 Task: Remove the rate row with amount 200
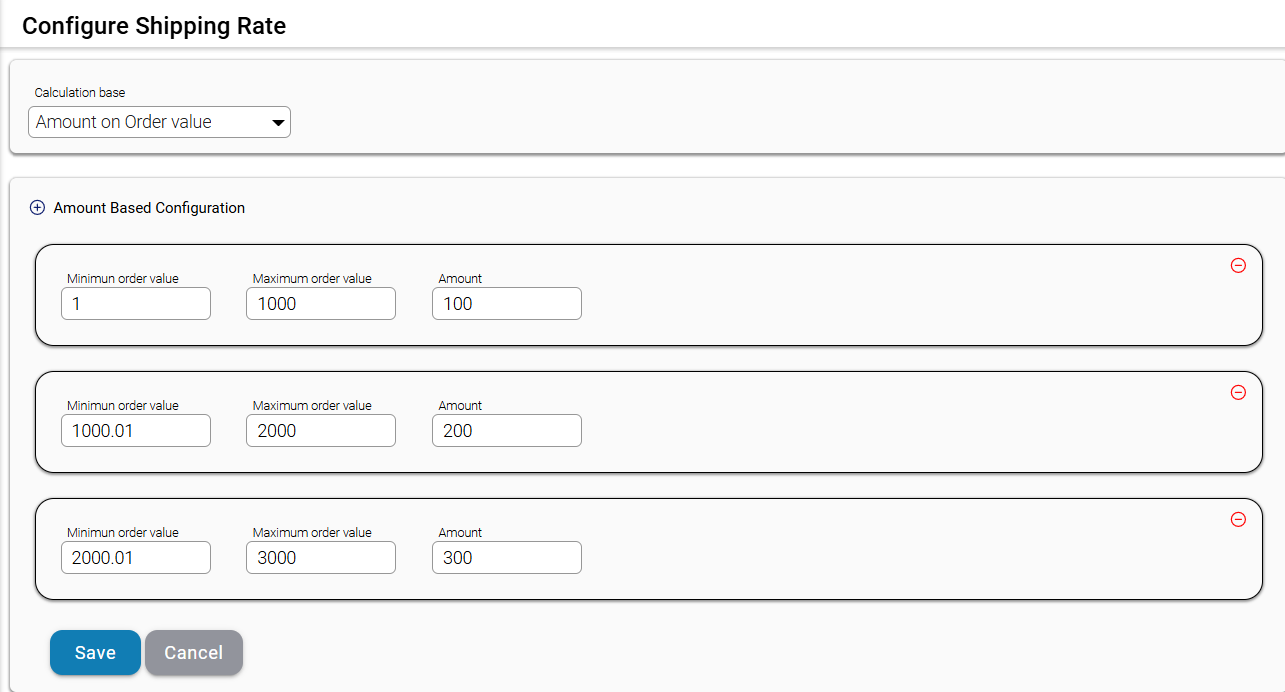pos(1238,393)
